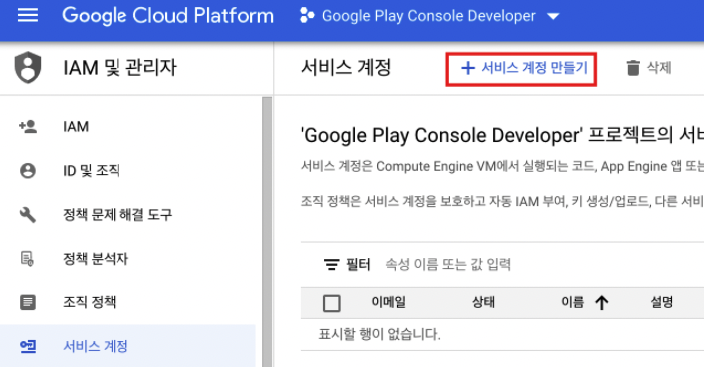
Task: Click the 정책 분석자 document icon
Action: (x=28, y=259)
